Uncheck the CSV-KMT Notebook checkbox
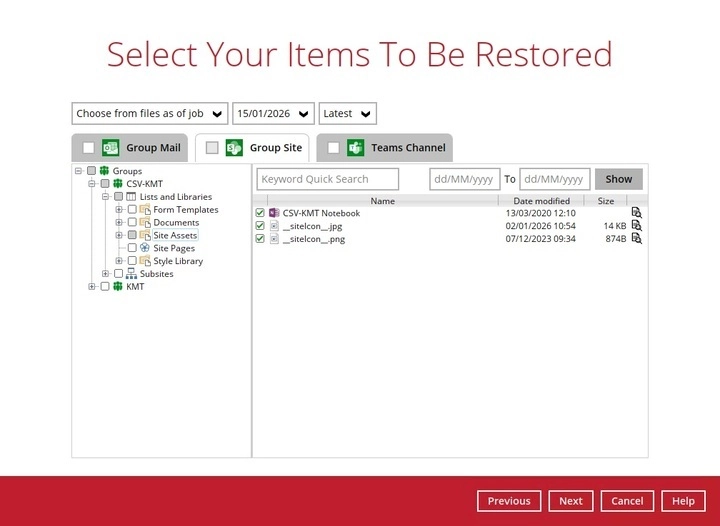The width and height of the screenshot is (720, 526). tap(260, 213)
